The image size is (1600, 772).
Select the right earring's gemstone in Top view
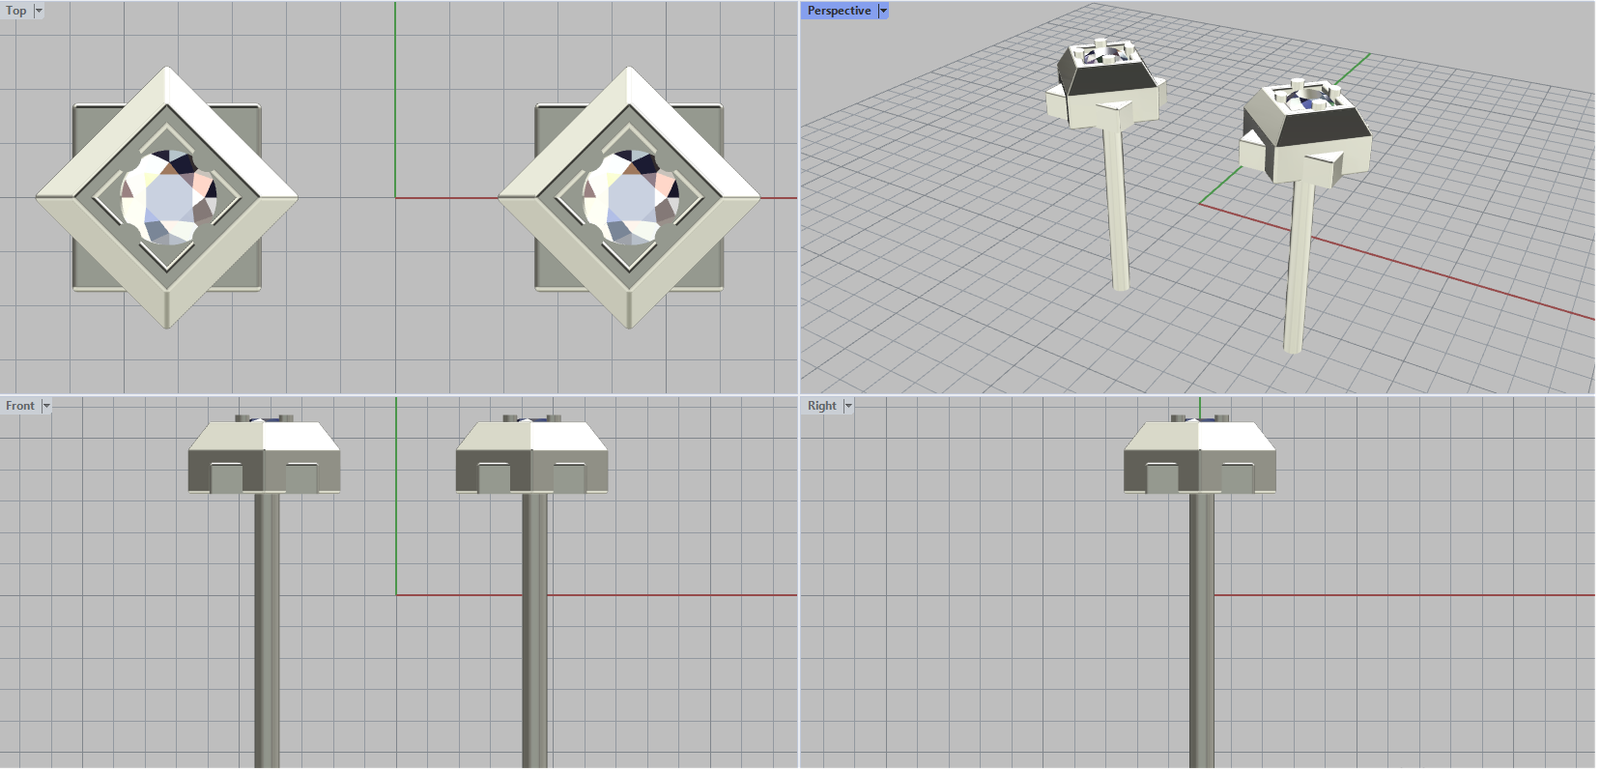tap(630, 198)
